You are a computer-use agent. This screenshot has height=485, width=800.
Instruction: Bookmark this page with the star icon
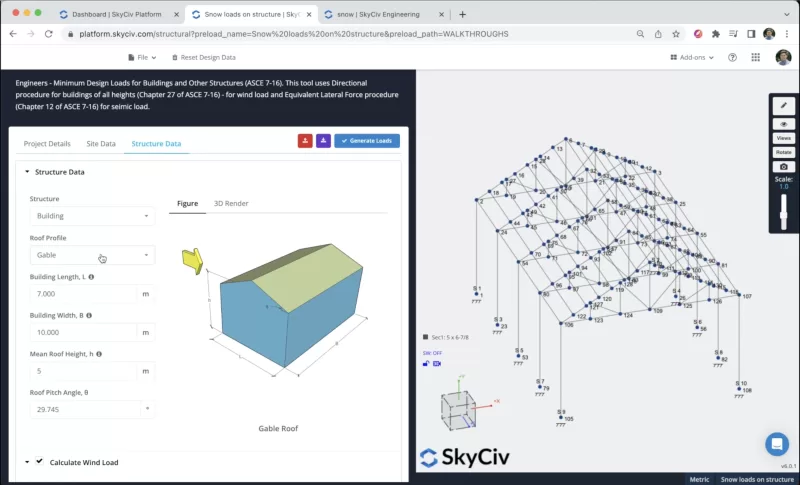pos(676,34)
